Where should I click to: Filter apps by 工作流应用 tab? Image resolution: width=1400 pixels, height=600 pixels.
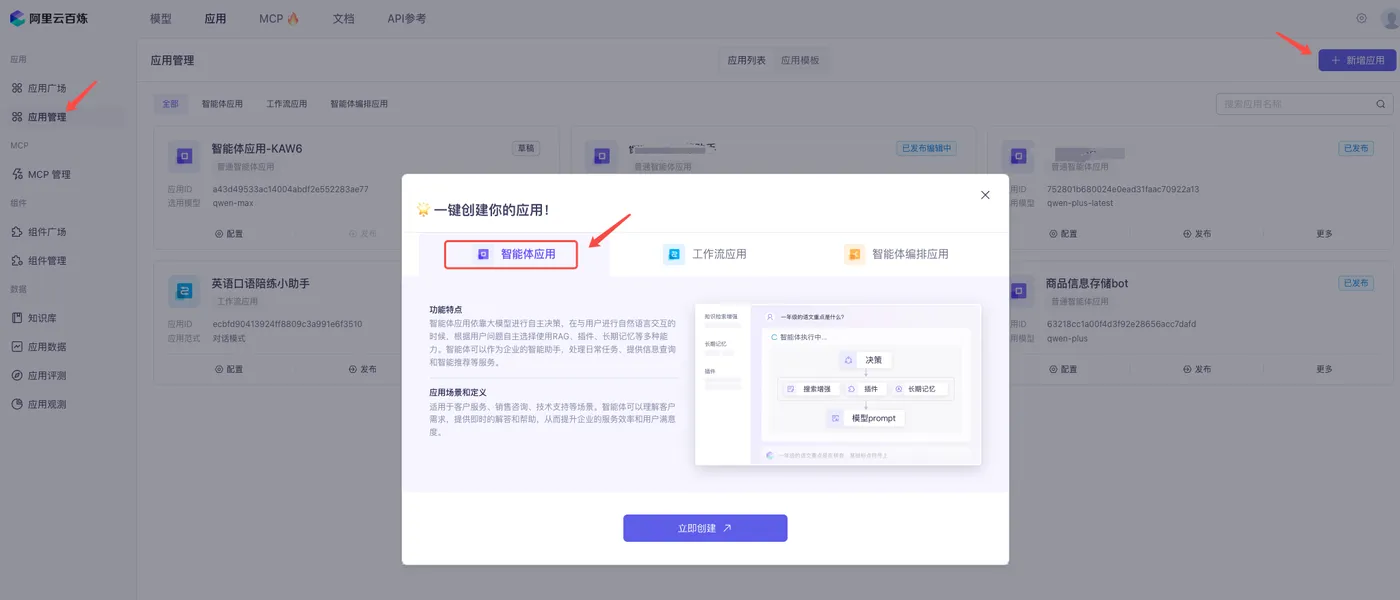287,104
